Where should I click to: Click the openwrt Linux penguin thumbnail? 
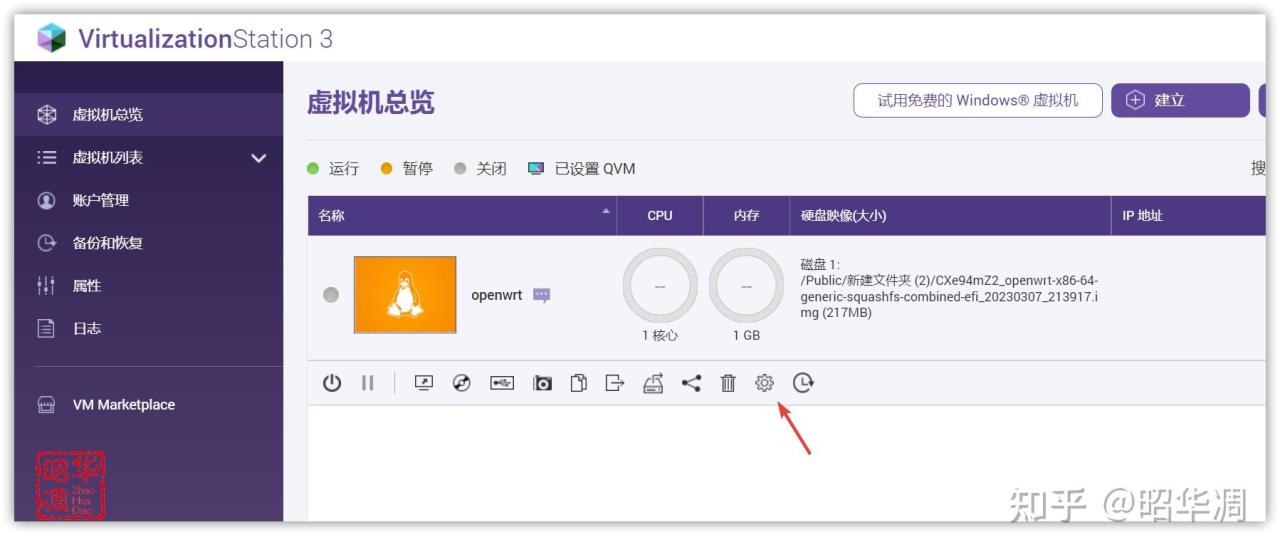pos(405,295)
